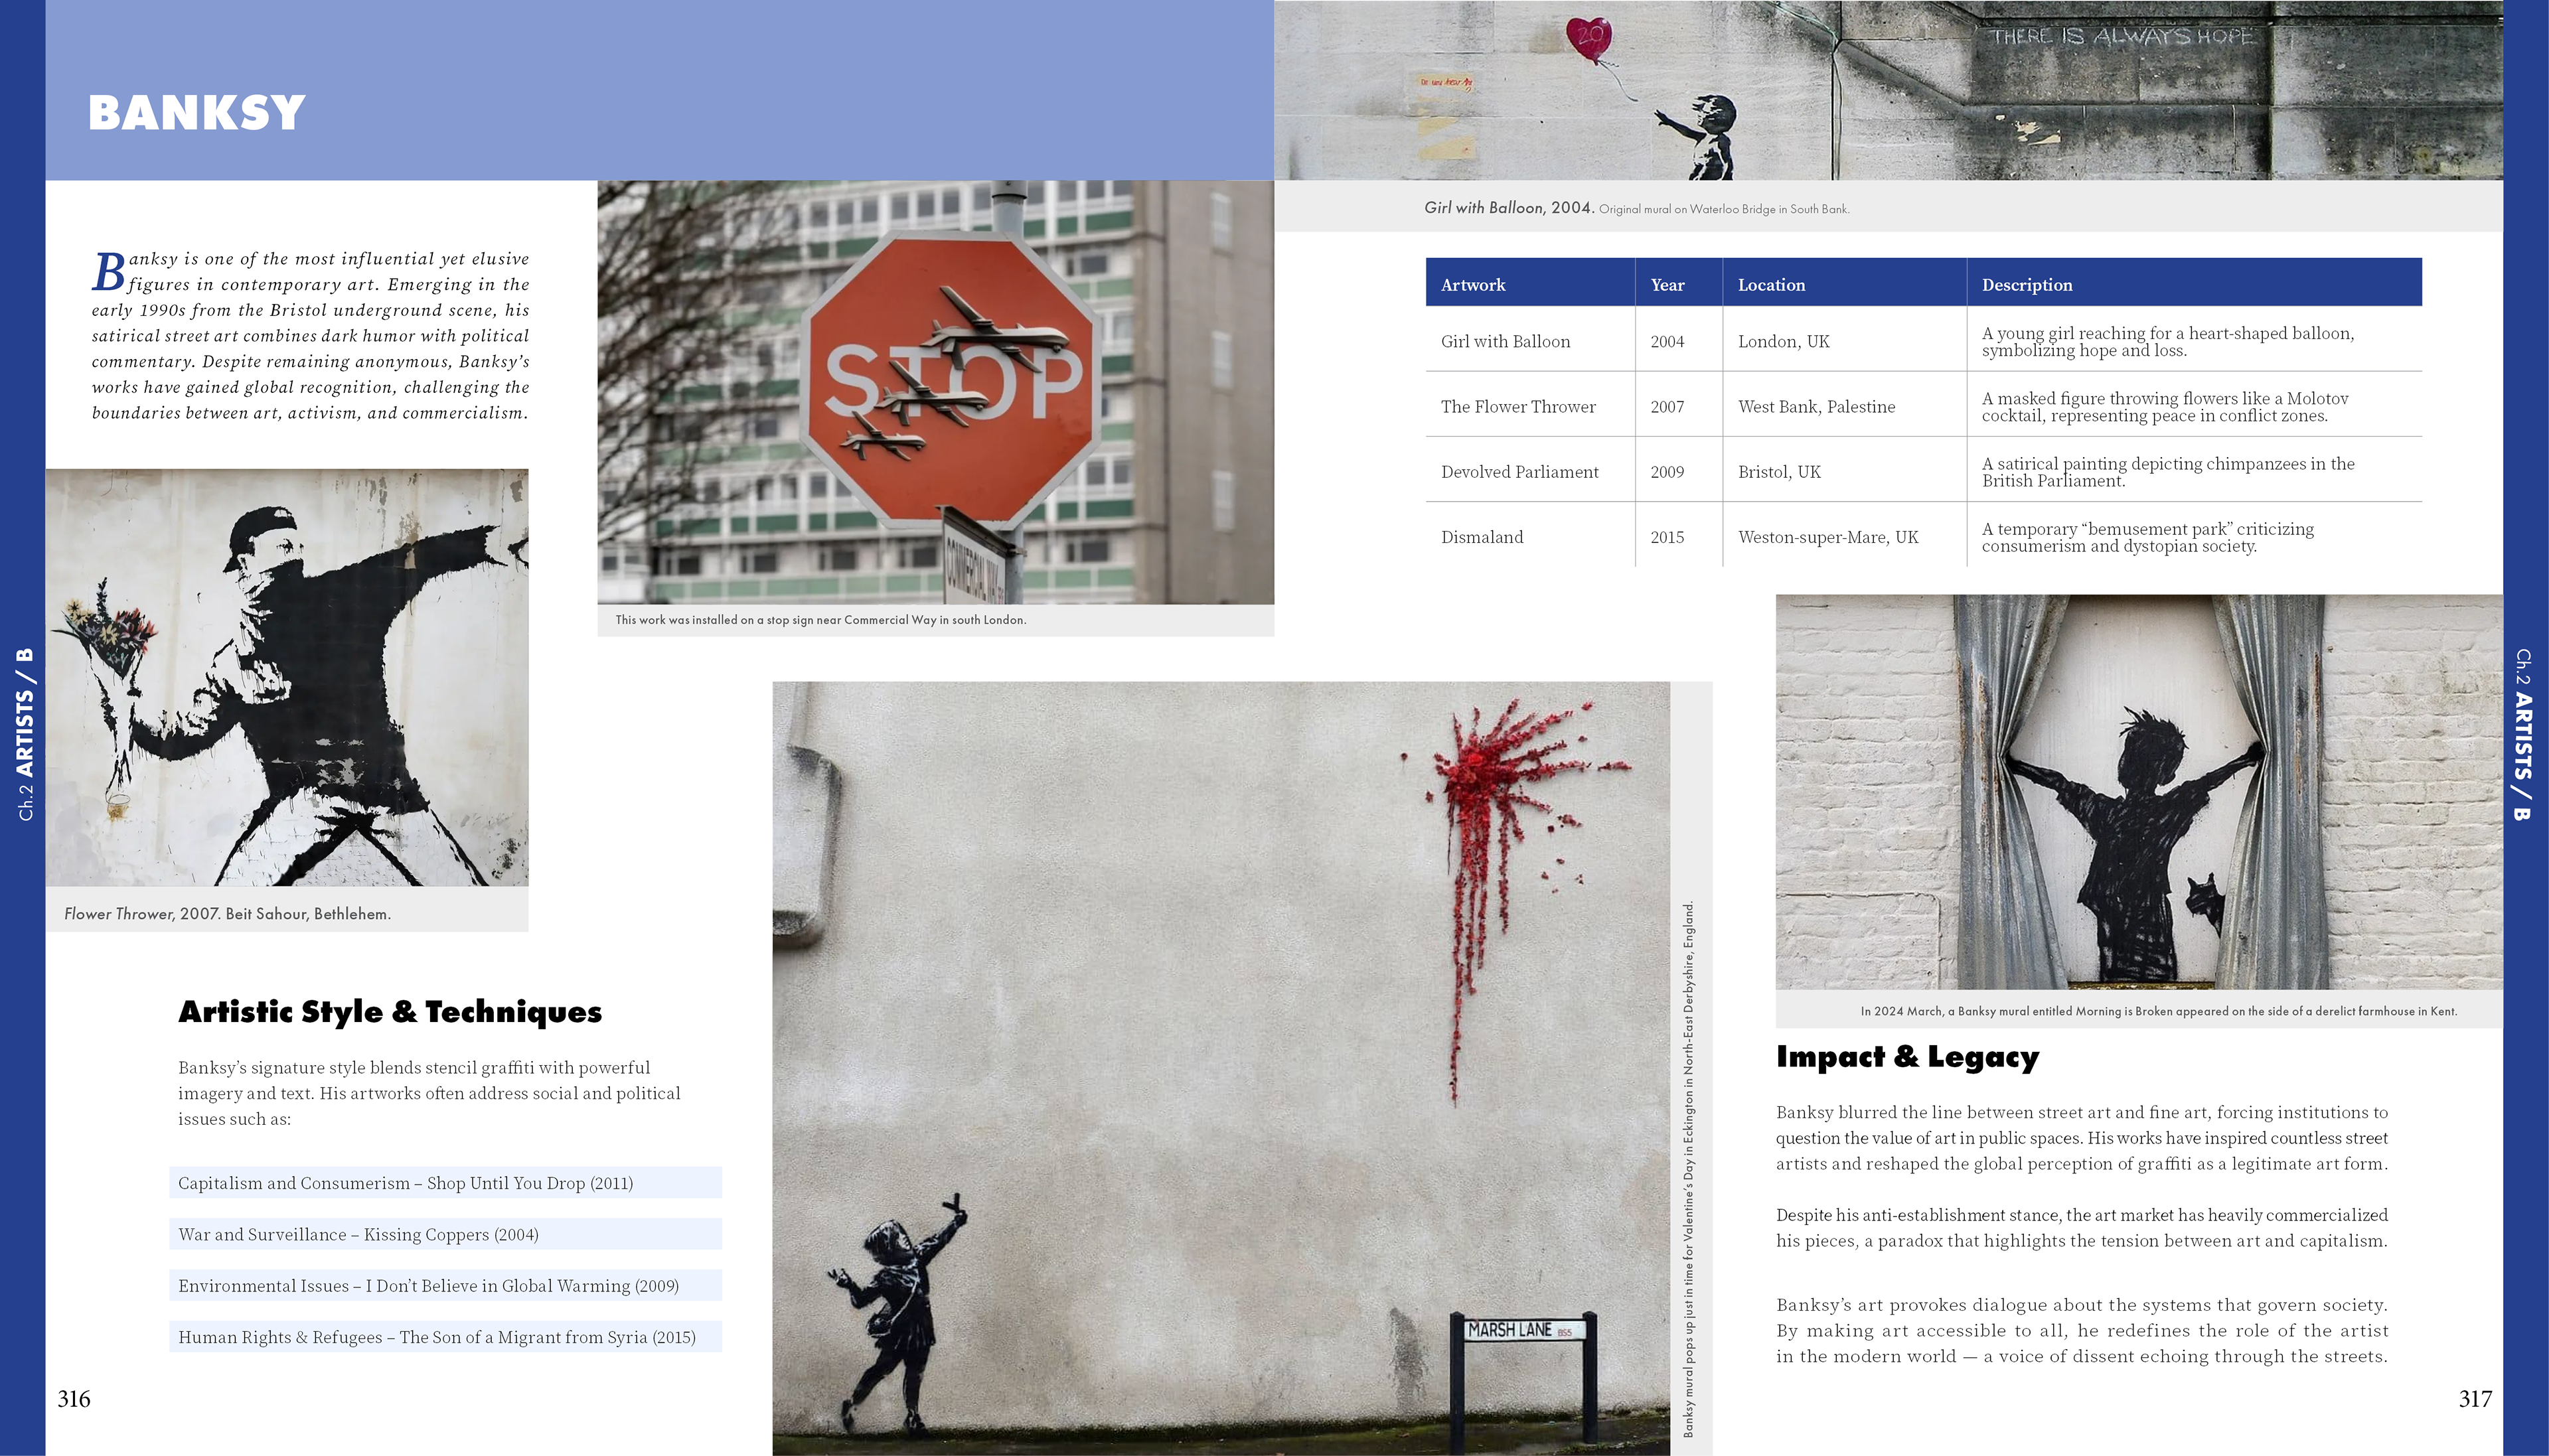
Task: Click the Capitalism and Consumerism list row
Action: [445, 1183]
